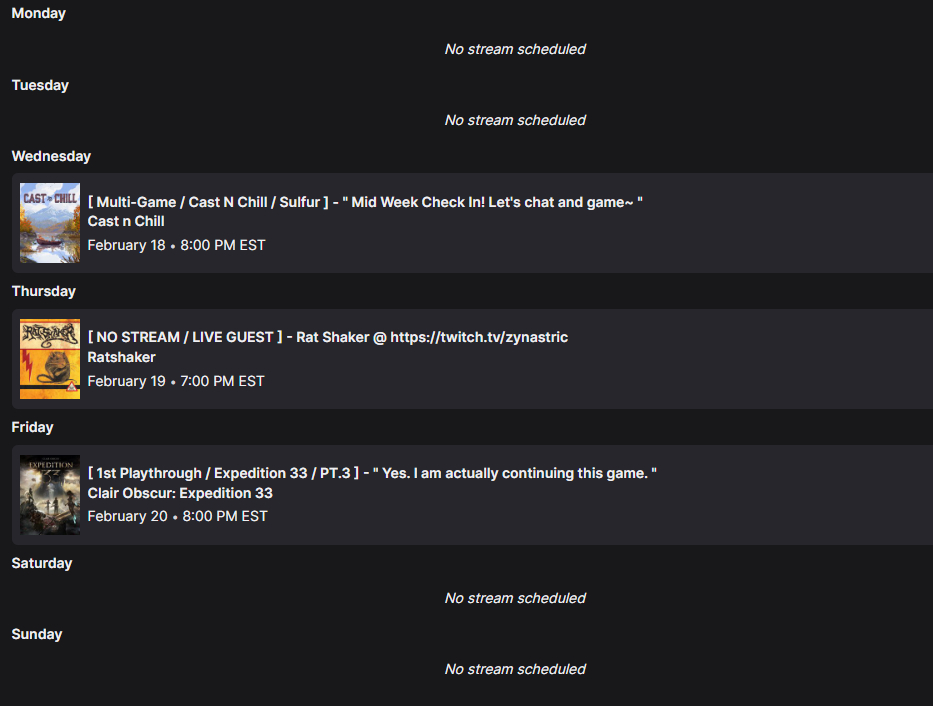Open the Expedition 33 PT.3 stream title

click(x=372, y=473)
